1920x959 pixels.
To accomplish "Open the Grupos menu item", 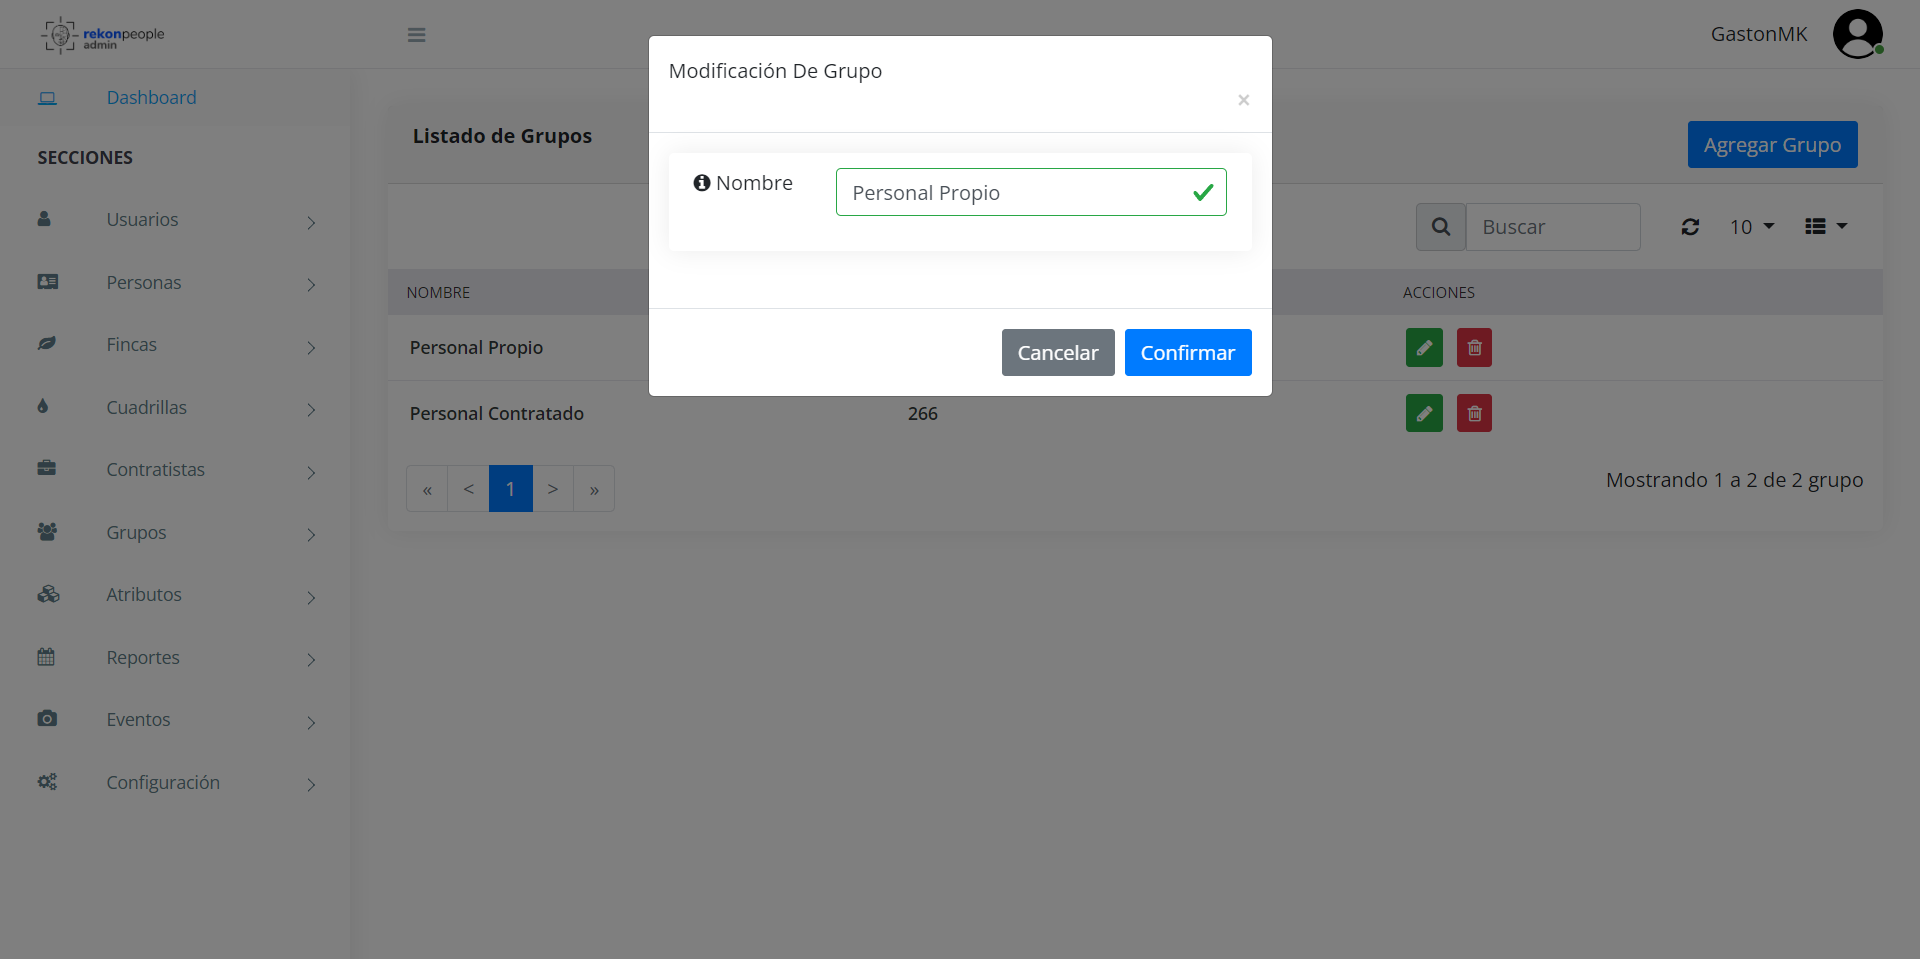I will tap(136, 533).
